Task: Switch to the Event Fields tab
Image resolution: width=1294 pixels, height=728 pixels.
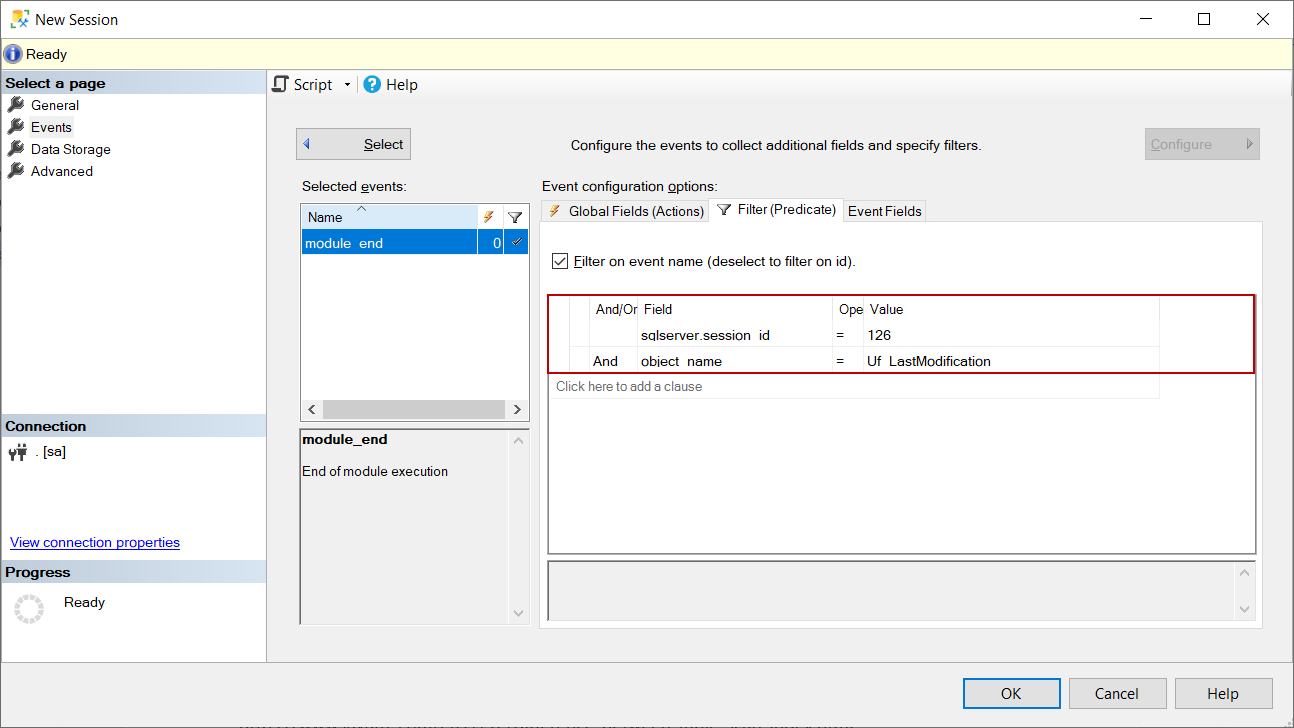Action: (884, 211)
